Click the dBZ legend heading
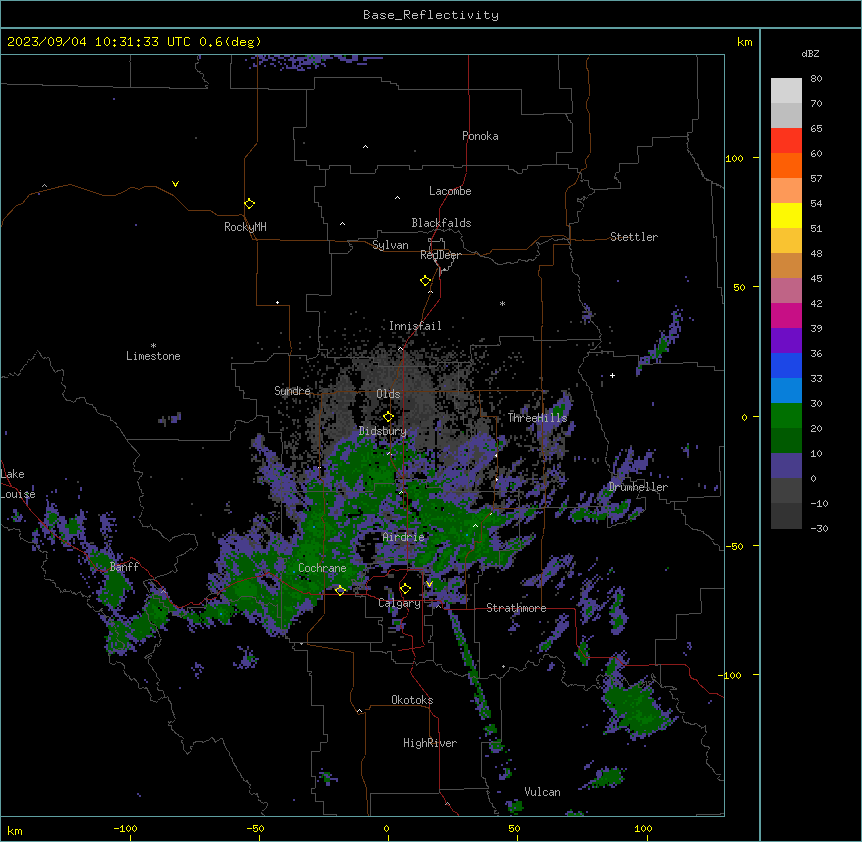The height and width of the screenshot is (842, 862). pyautogui.click(x=810, y=53)
